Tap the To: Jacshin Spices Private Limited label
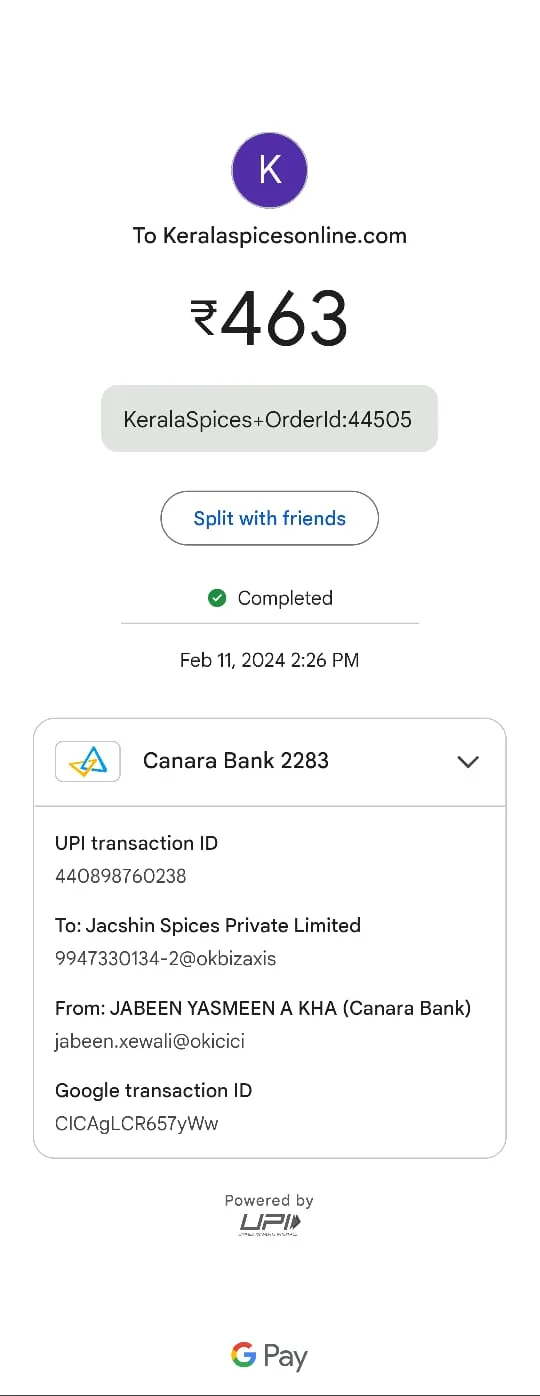 point(208,925)
